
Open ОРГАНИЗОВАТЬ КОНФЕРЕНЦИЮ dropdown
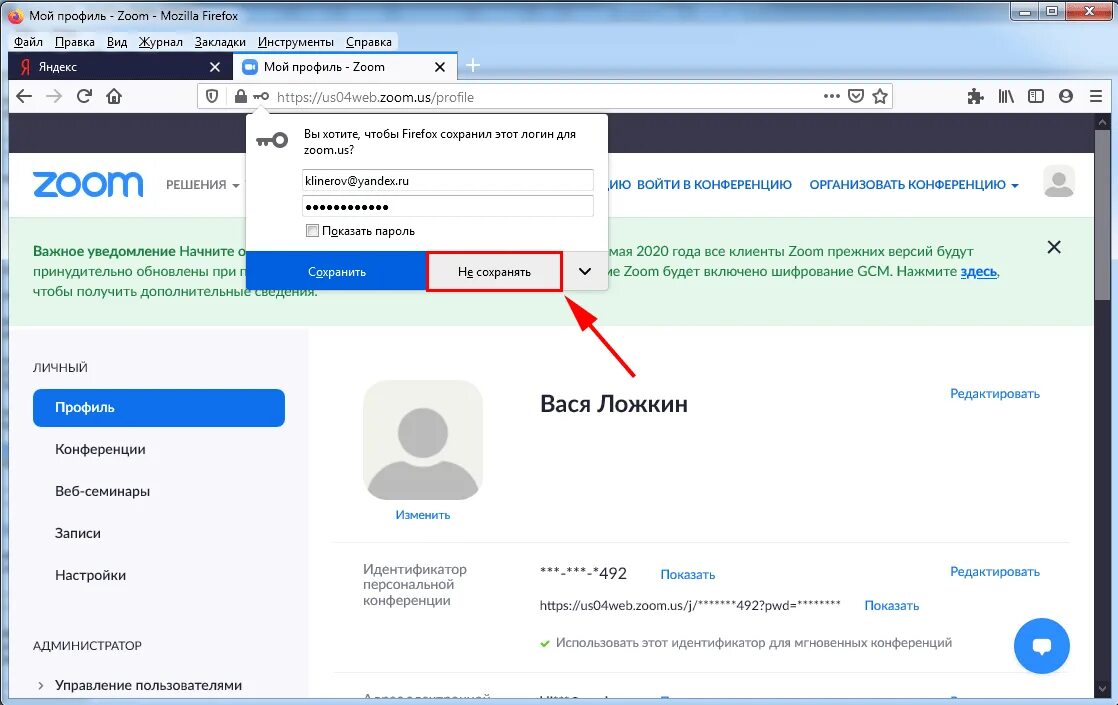point(914,185)
